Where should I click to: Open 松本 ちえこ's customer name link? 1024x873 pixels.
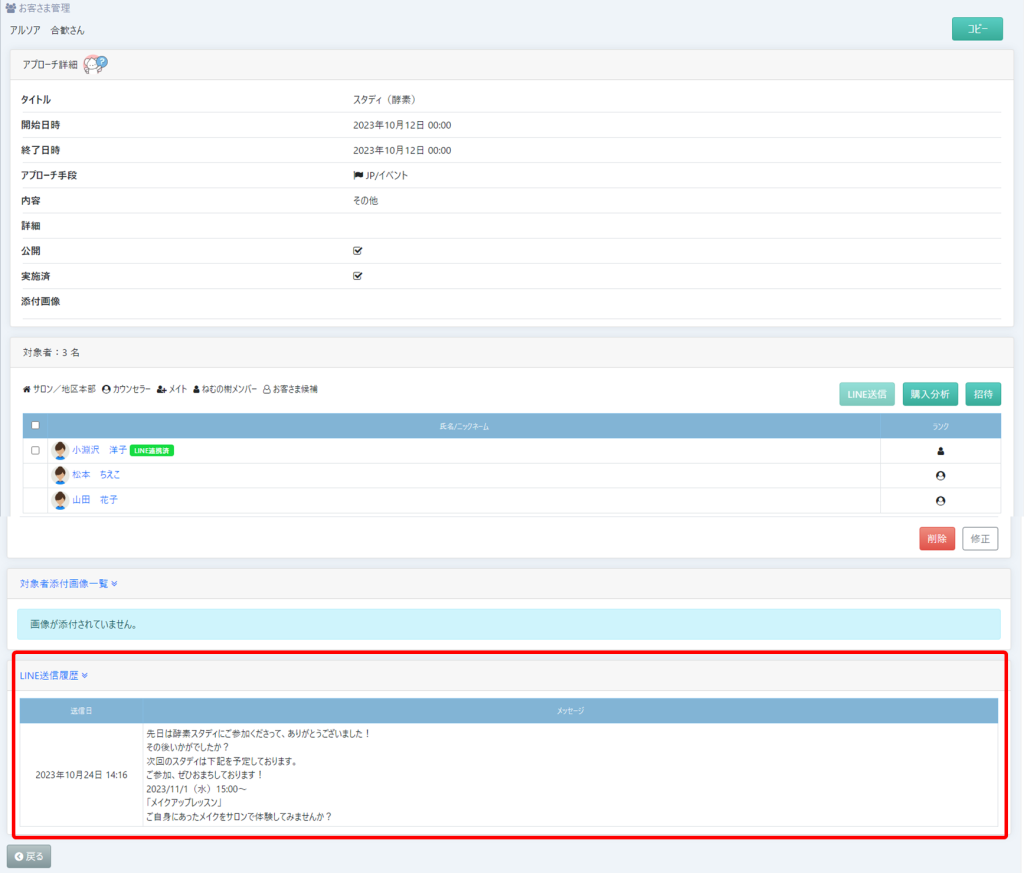click(x=95, y=475)
